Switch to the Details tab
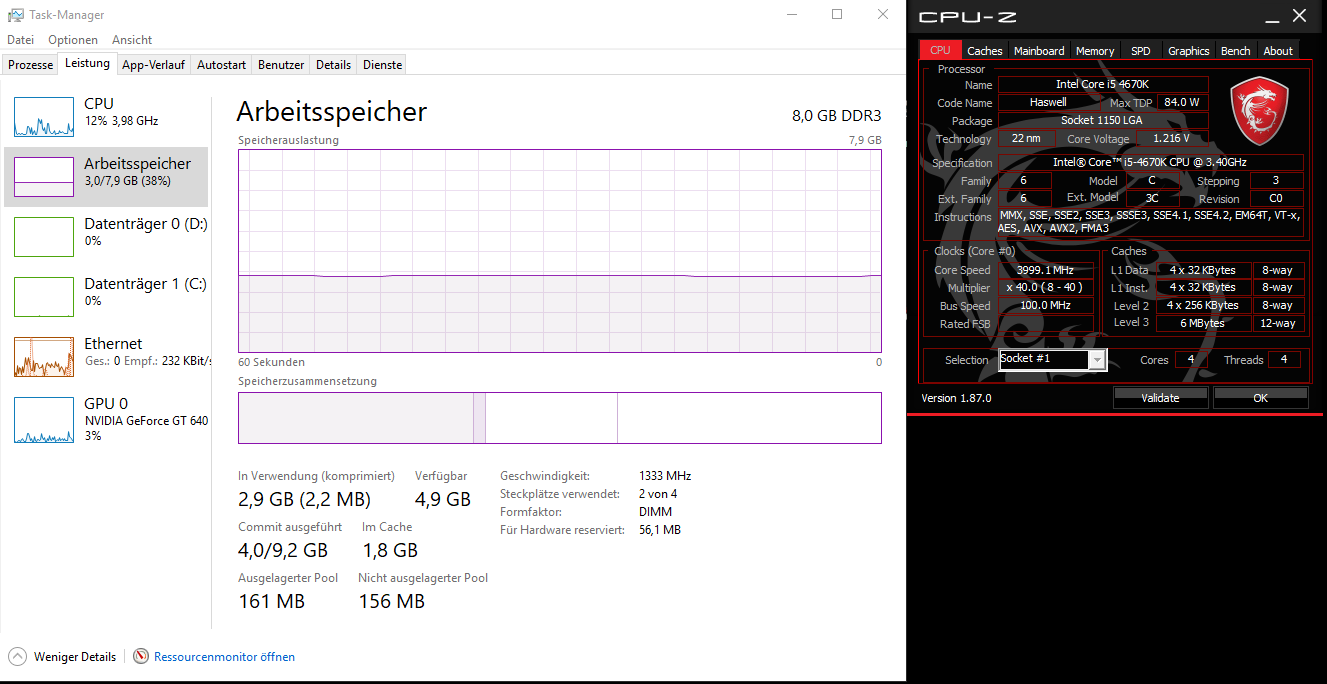1327x684 pixels. (333, 65)
